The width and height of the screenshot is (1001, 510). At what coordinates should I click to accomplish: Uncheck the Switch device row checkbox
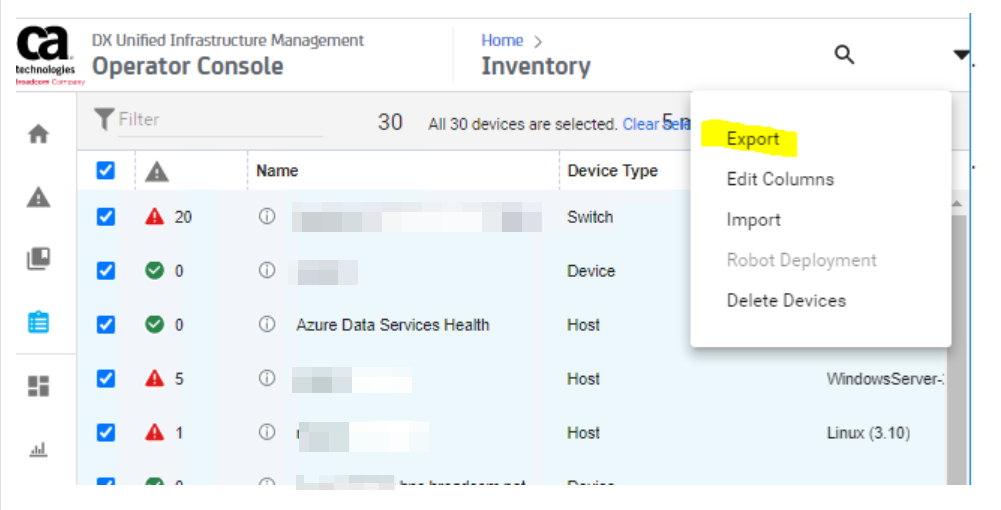tap(106, 217)
